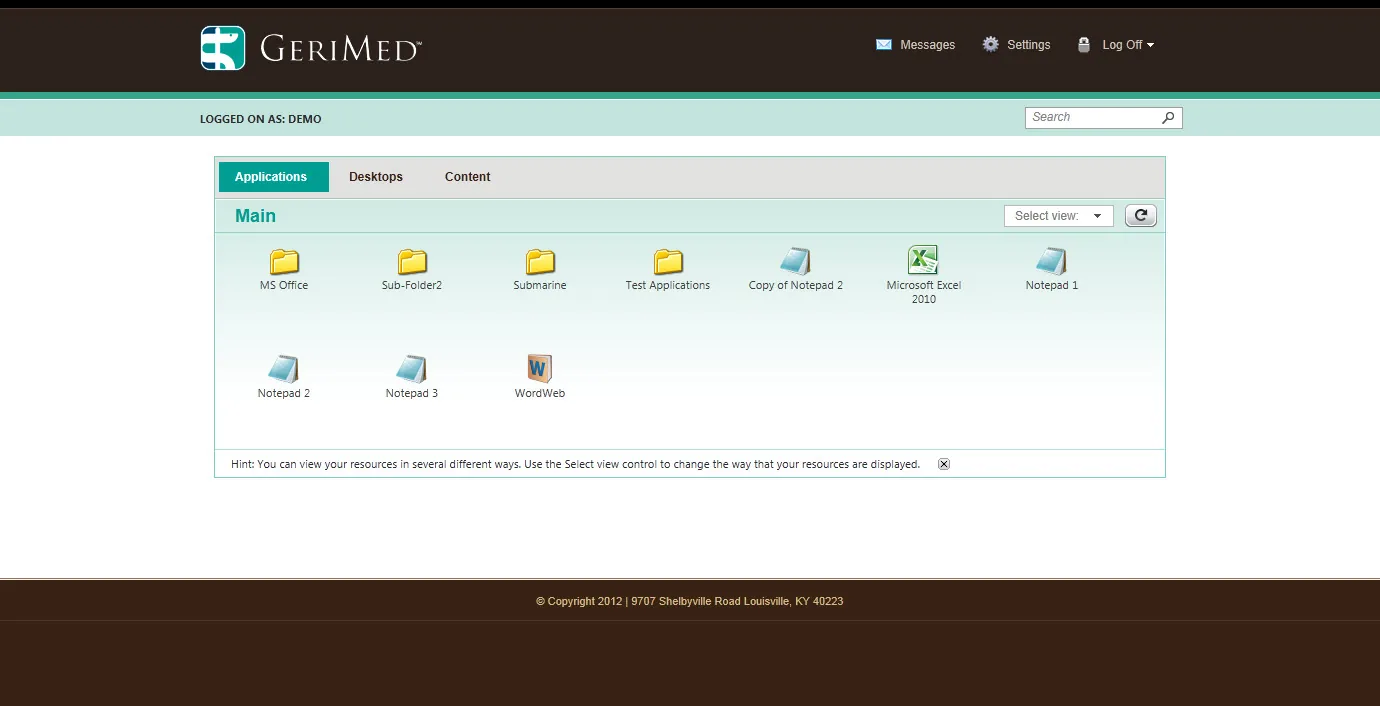Image resolution: width=1380 pixels, height=706 pixels.
Task: Open the MS Office folder icon
Action: 284,261
